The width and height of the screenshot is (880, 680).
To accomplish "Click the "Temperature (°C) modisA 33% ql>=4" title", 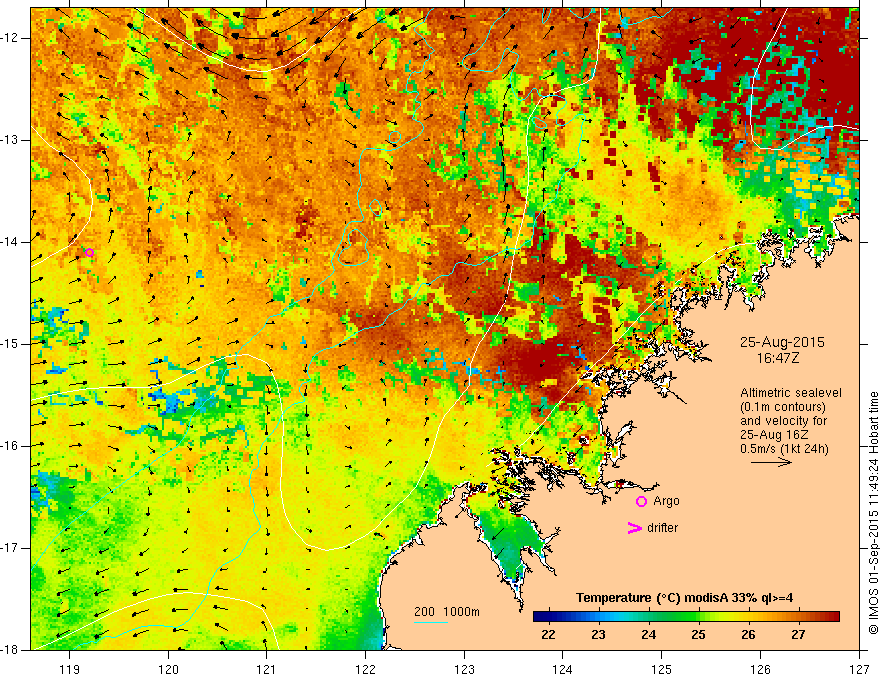I will [x=684, y=598].
